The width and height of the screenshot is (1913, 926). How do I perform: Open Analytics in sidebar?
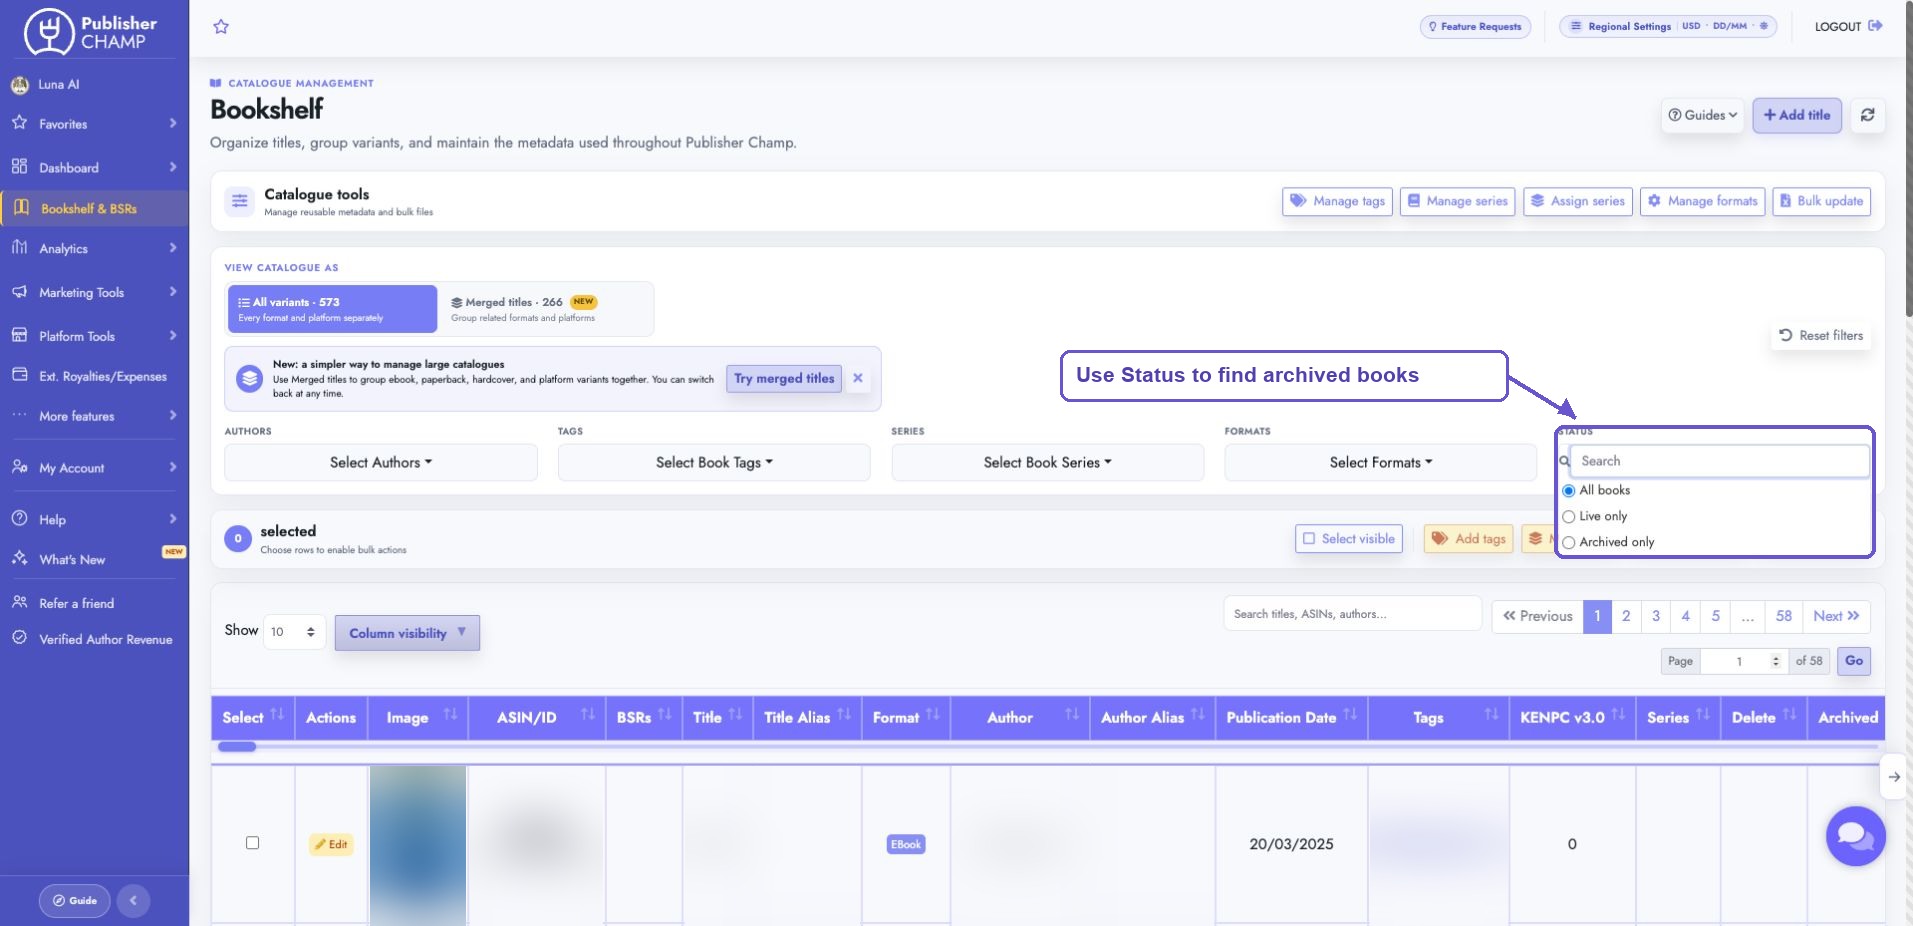[x=94, y=248]
